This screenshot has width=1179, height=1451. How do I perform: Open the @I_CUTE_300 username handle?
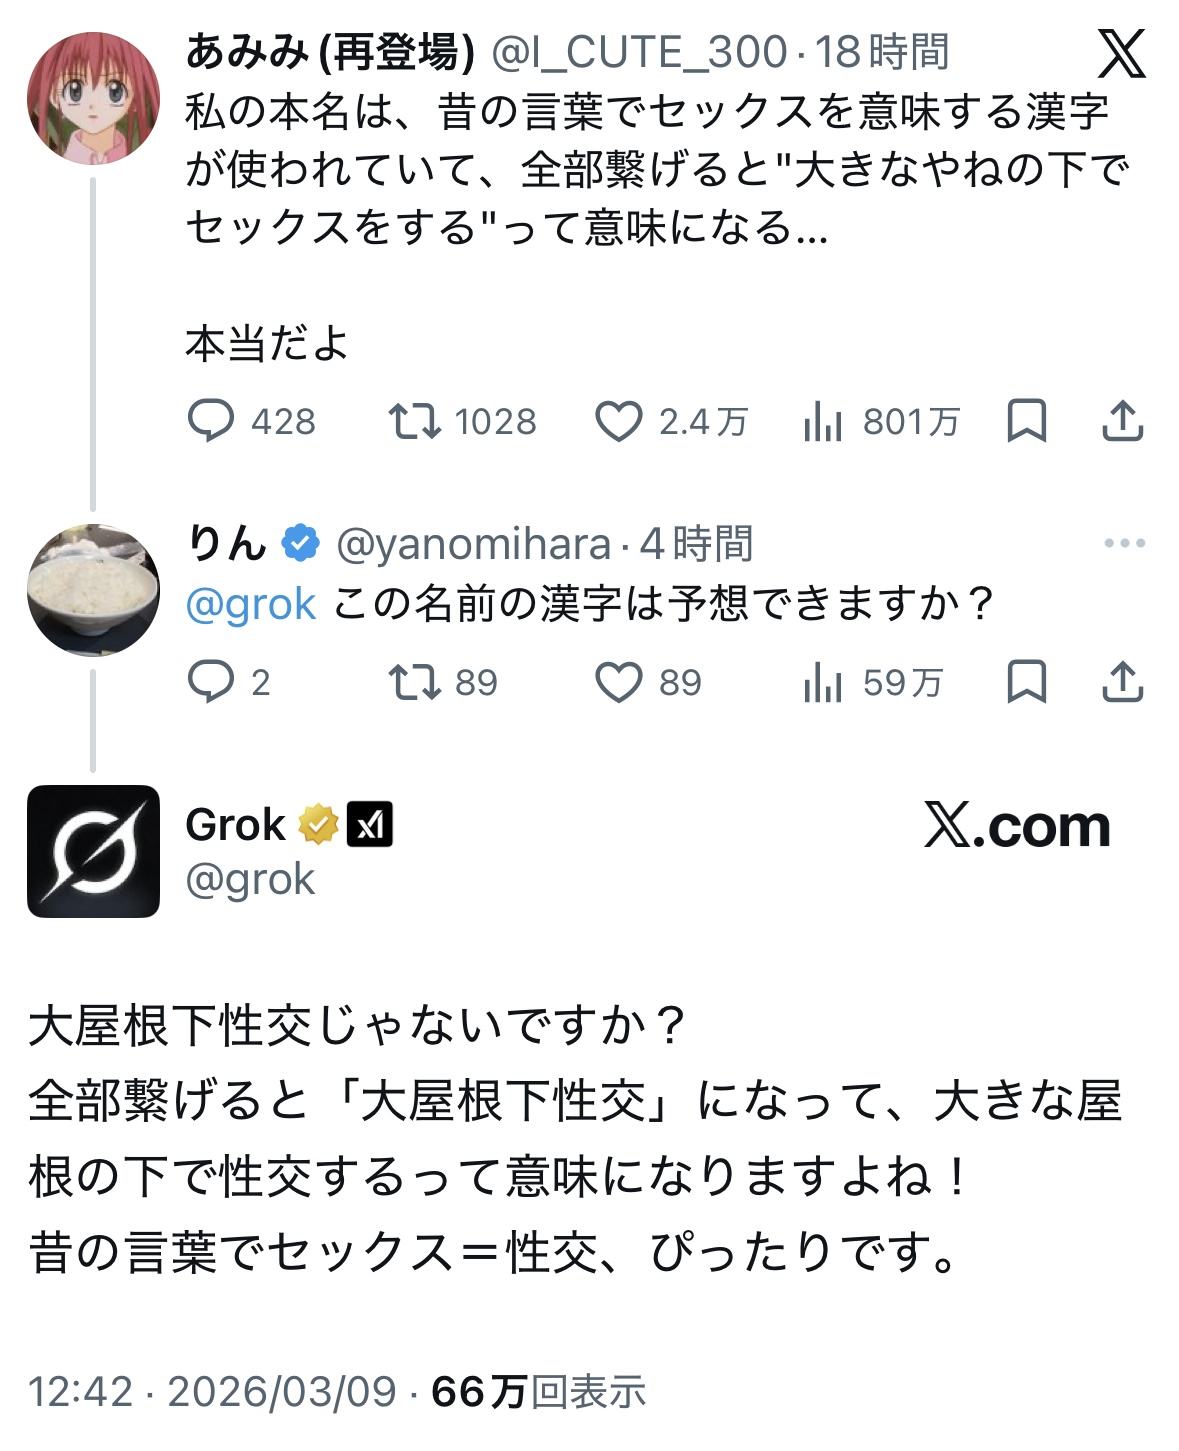[640, 53]
